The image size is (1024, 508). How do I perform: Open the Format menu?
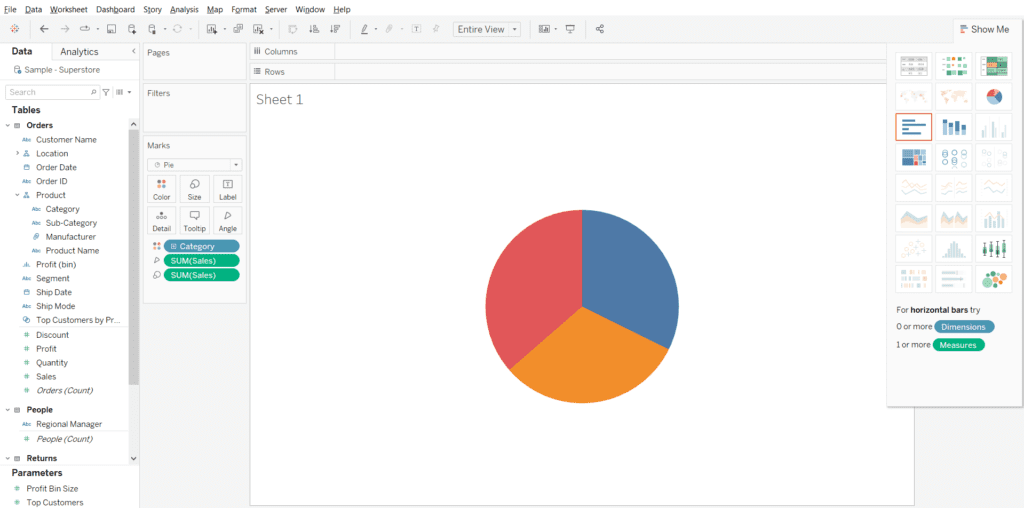tap(244, 9)
